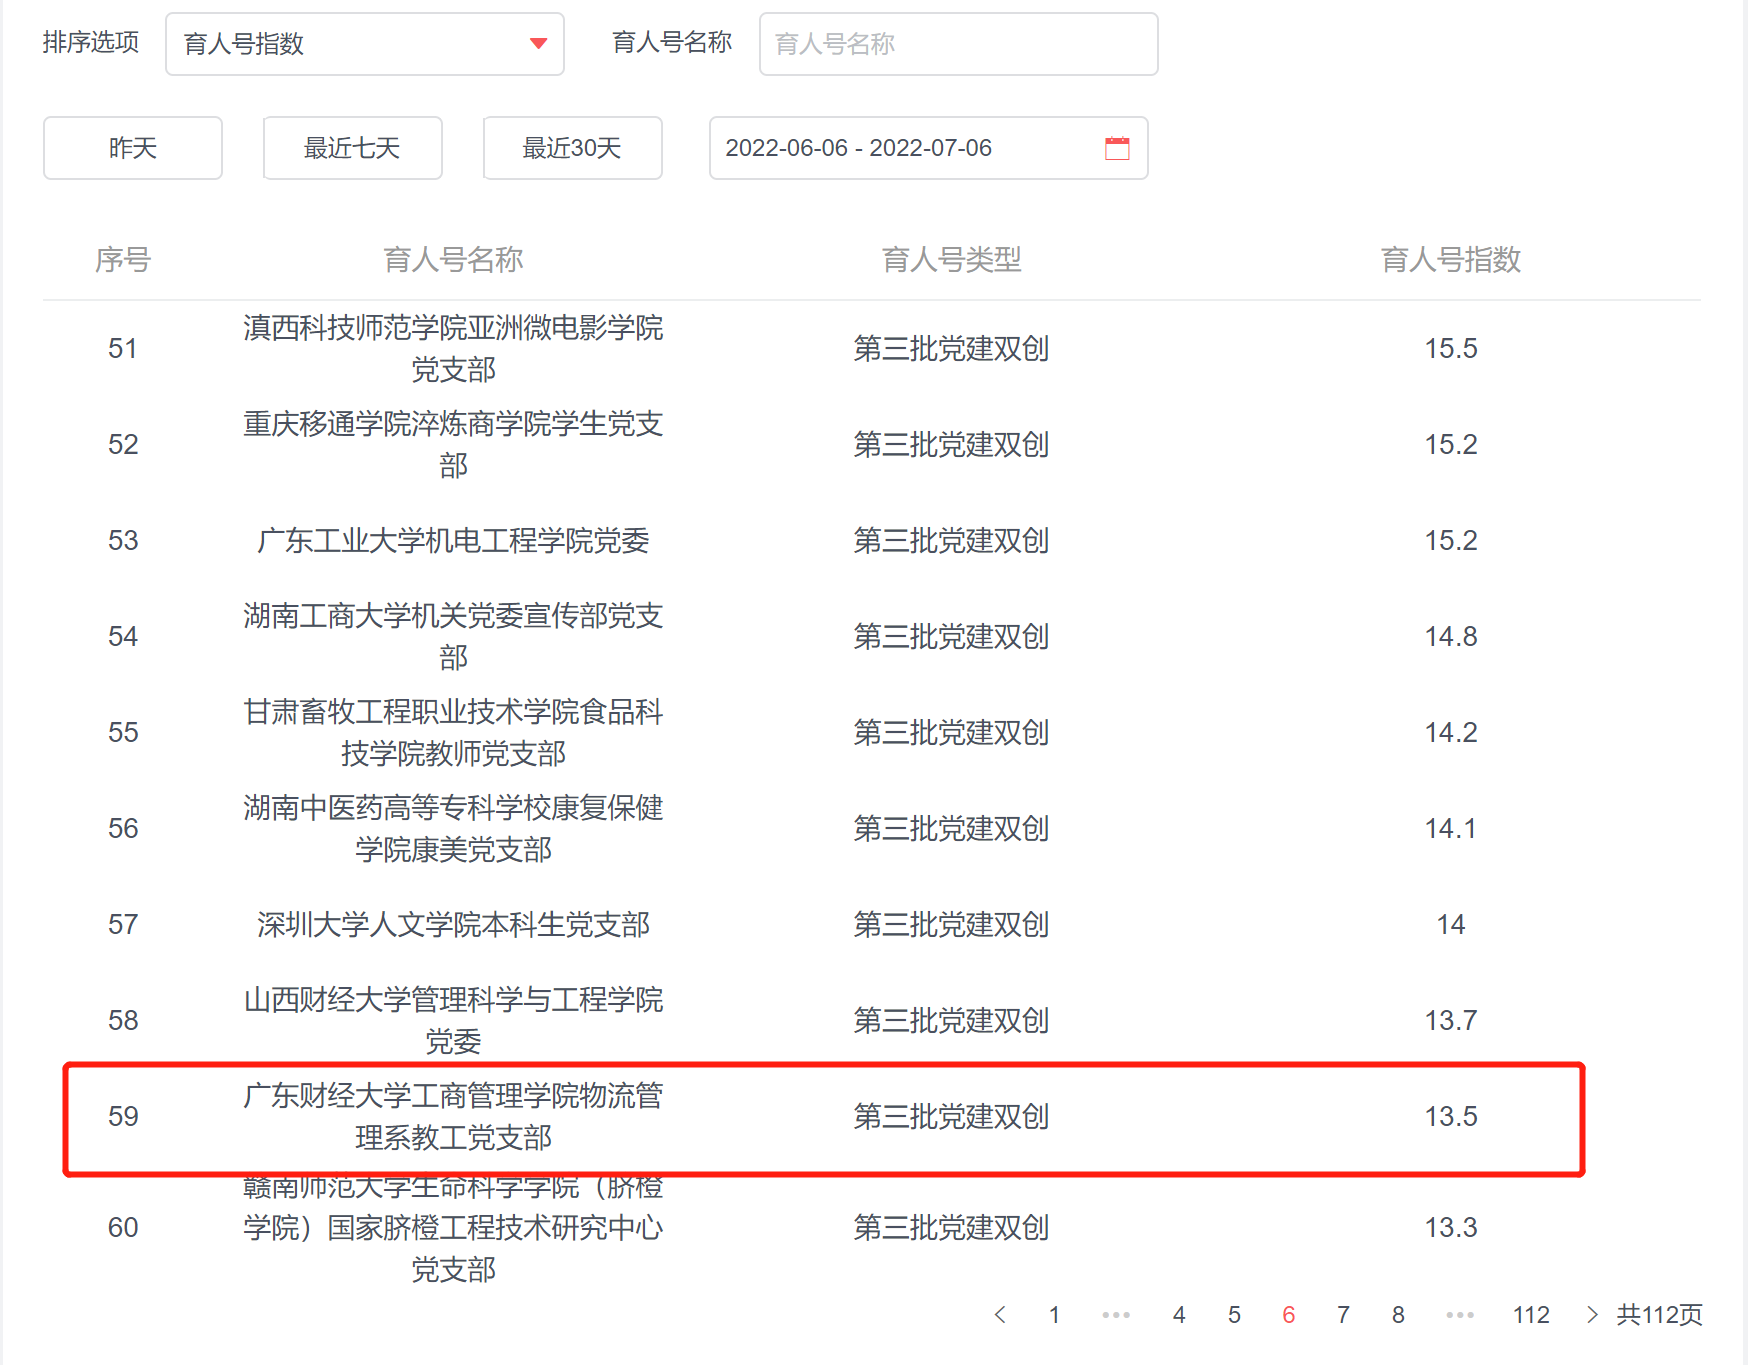This screenshot has height=1365, width=1748.
Task: Go to page 1
Action: pyautogui.click(x=1054, y=1314)
